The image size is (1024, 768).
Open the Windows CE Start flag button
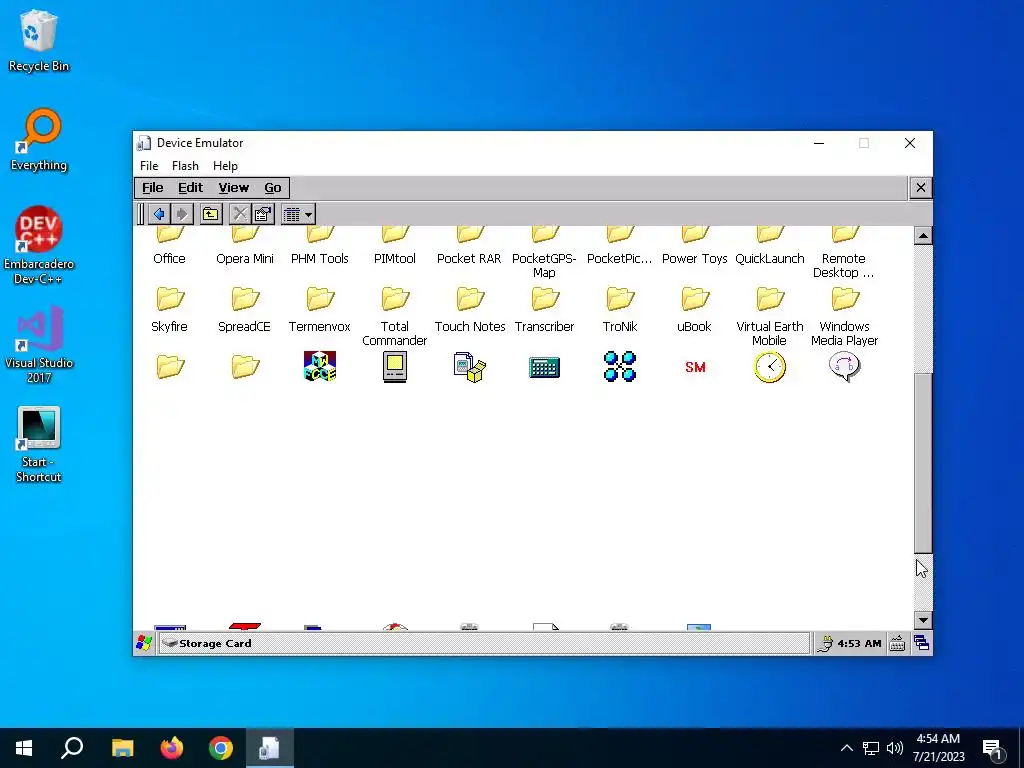click(x=144, y=643)
